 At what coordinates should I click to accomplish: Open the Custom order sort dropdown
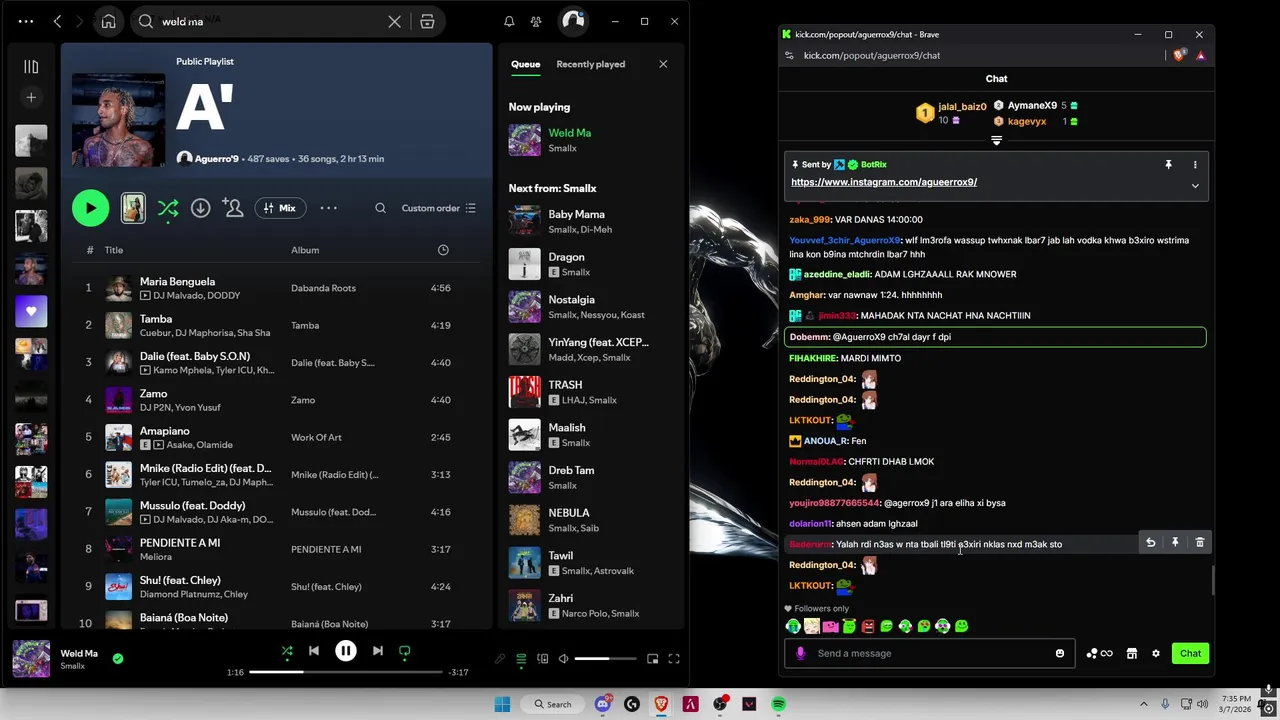[438, 208]
